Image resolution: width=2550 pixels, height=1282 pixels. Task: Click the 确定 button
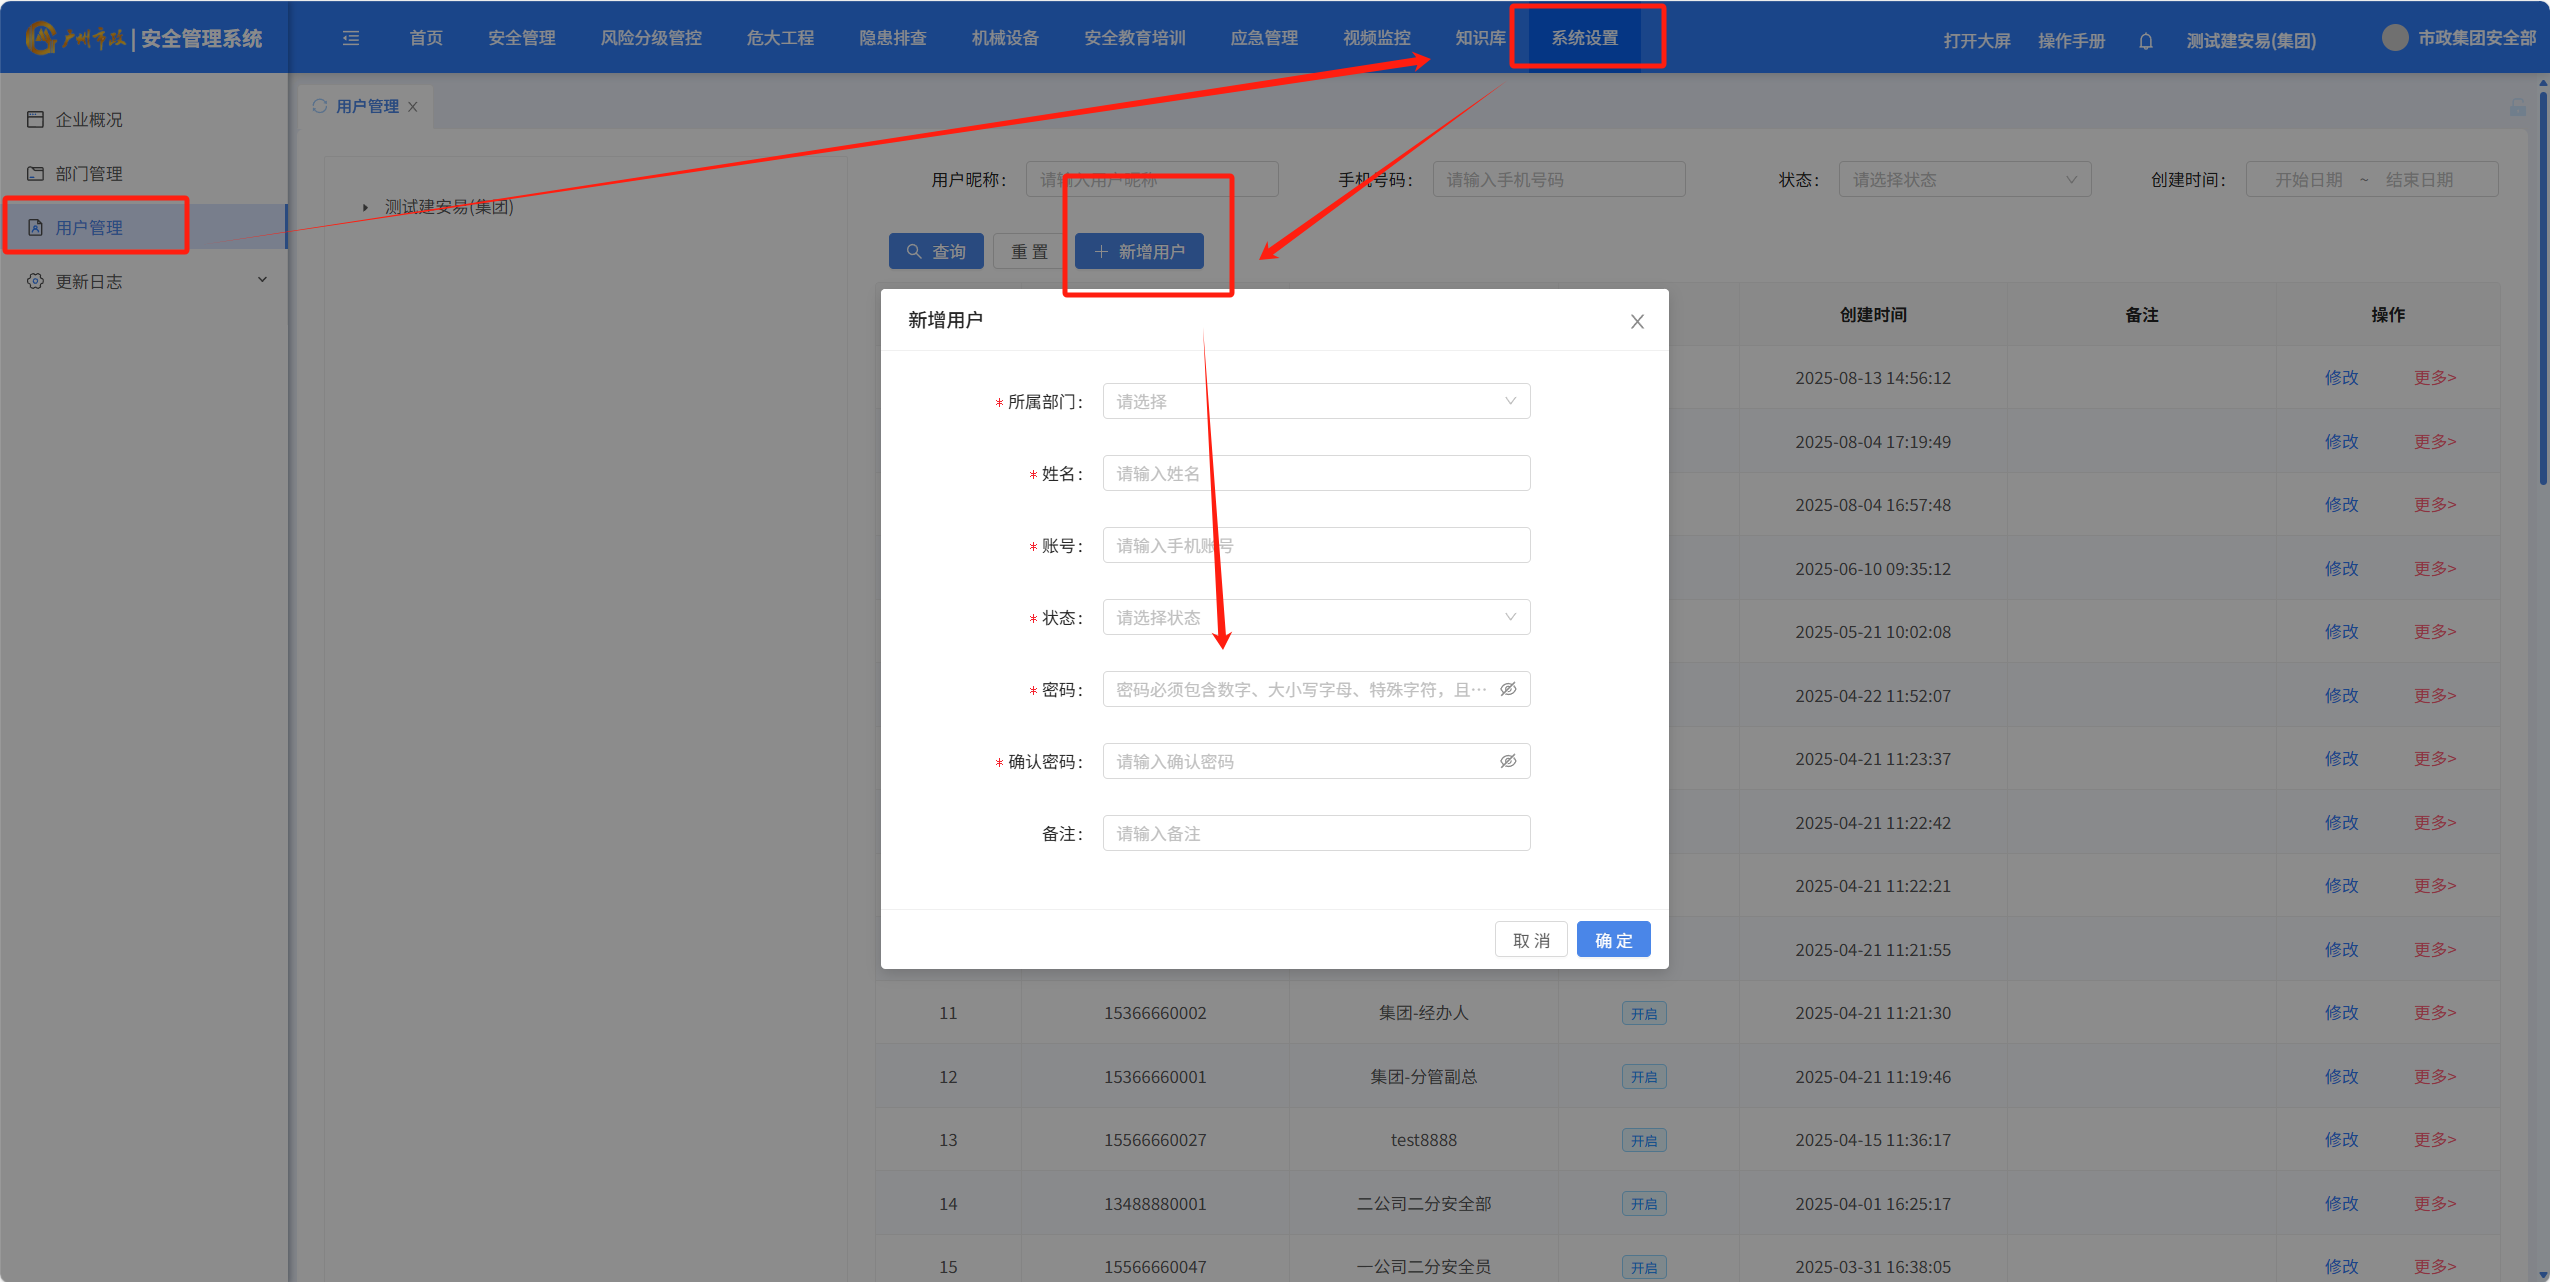pyautogui.click(x=1612, y=940)
